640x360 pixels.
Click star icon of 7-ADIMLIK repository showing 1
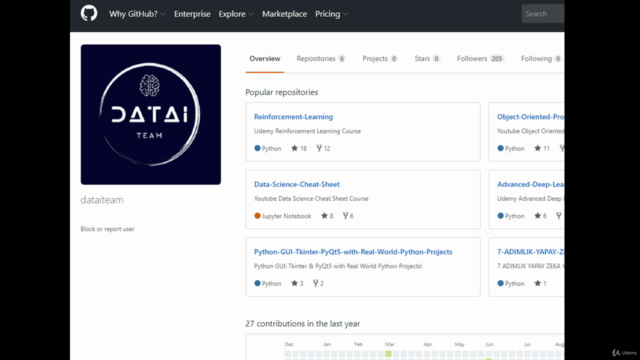point(538,283)
